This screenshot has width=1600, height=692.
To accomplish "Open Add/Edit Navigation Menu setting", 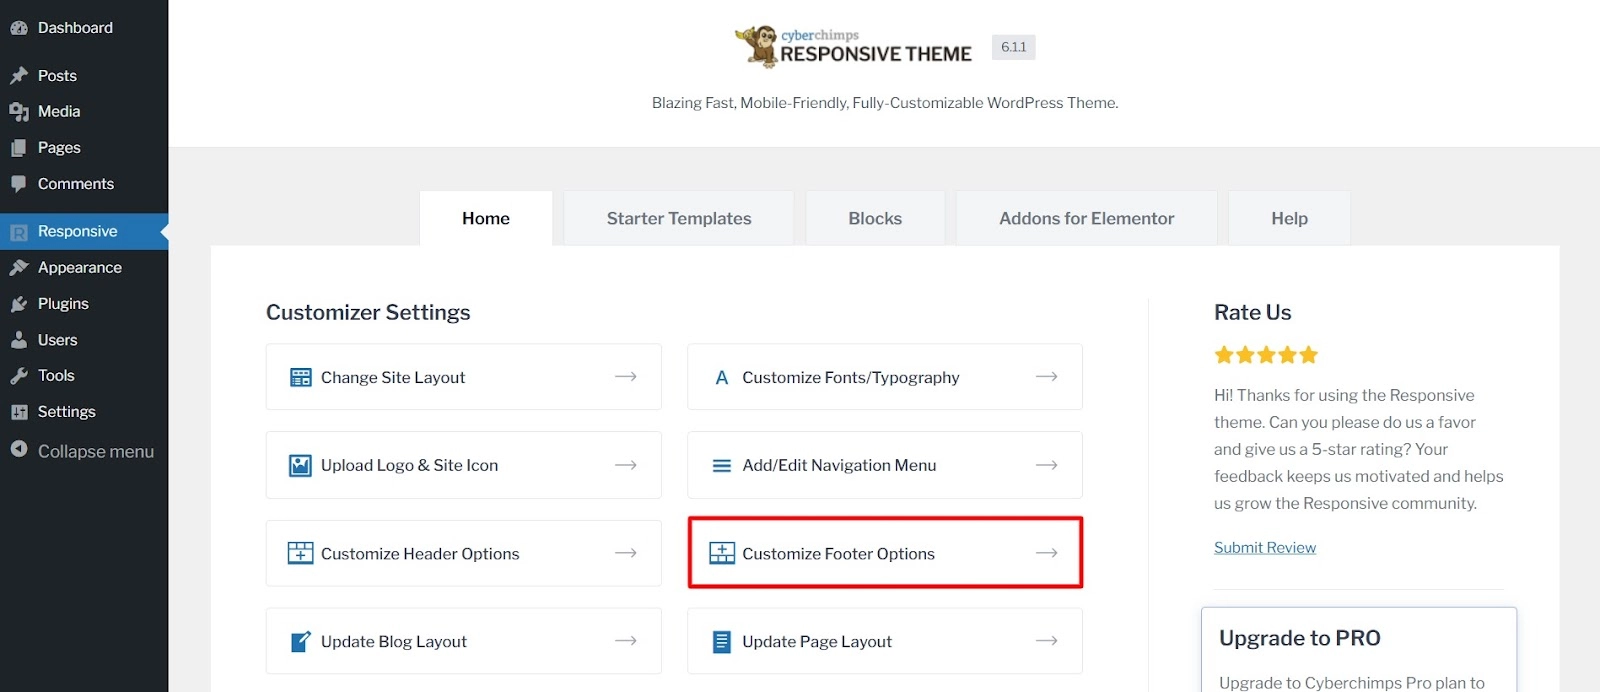I will coord(885,465).
